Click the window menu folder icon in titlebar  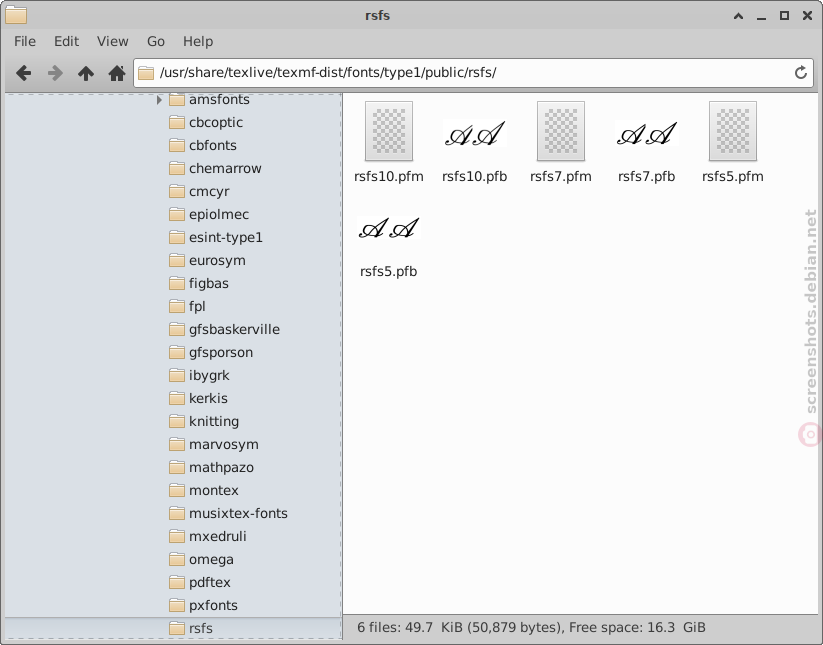16,15
